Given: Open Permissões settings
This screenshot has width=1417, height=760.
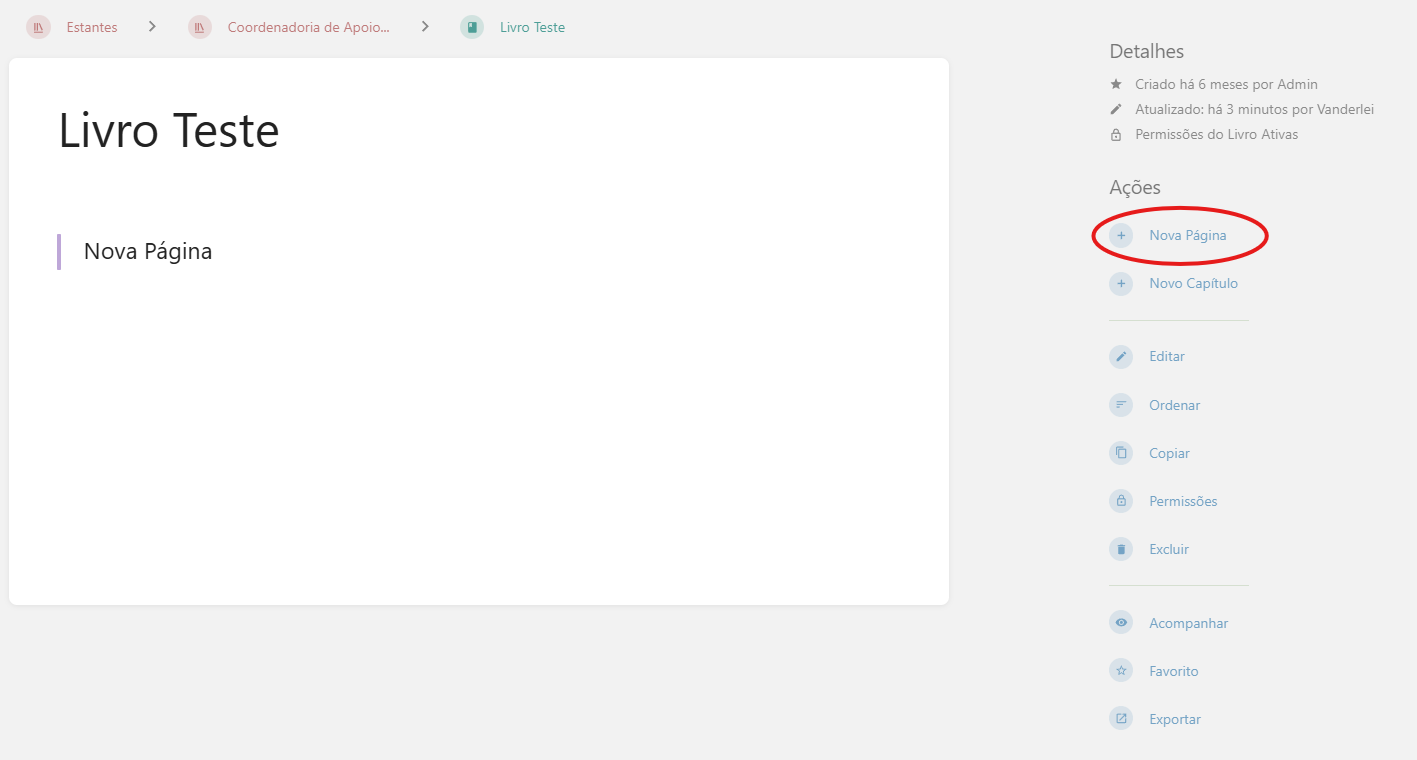Looking at the screenshot, I should (1183, 501).
